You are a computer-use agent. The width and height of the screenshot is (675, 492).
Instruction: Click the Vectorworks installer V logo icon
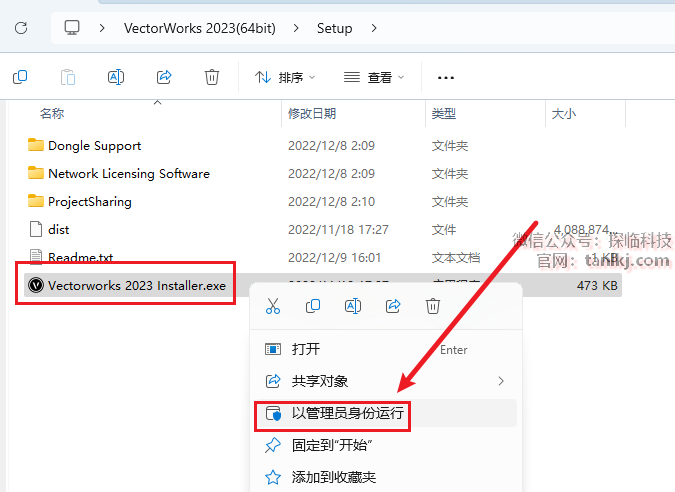(36, 285)
